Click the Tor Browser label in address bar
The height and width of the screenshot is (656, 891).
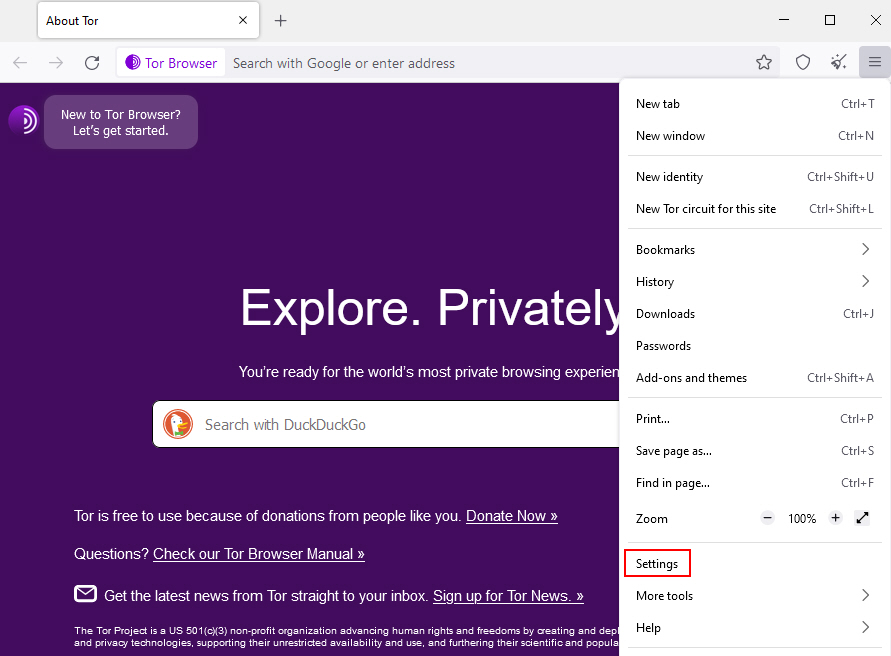[170, 62]
